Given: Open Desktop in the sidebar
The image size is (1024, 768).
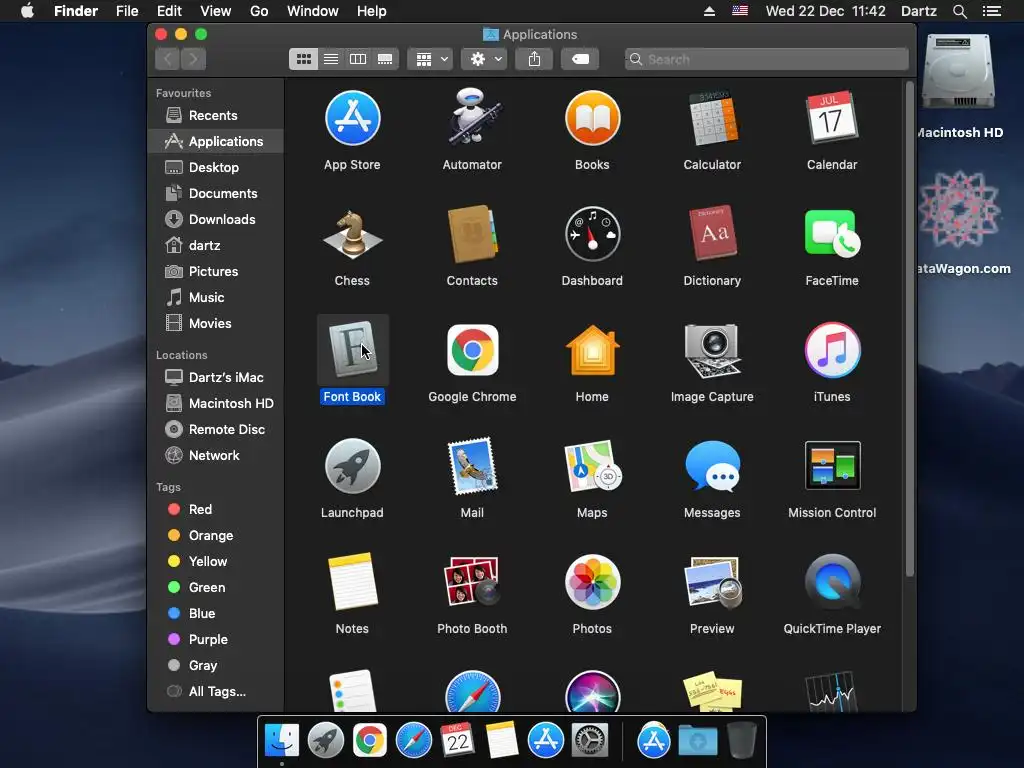Looking at the screenshot, I should [x=216, y=168].
